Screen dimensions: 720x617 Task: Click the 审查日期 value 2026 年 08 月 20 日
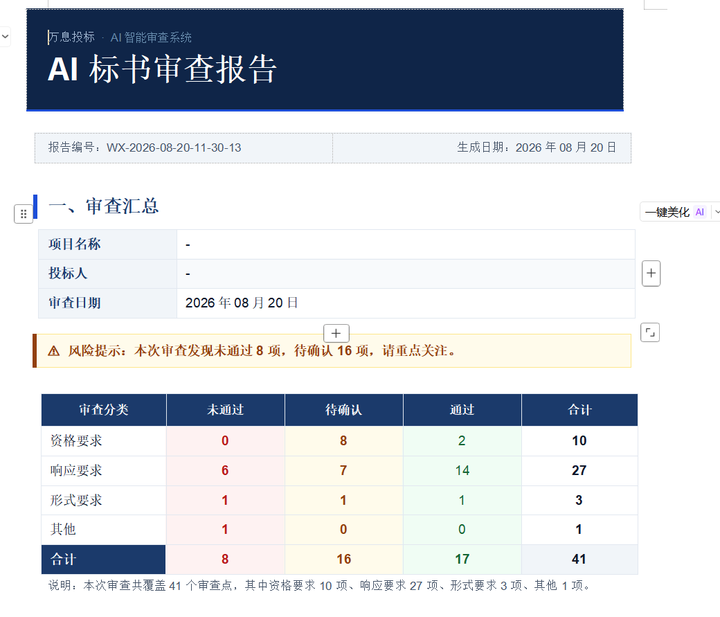click(242, 303)
